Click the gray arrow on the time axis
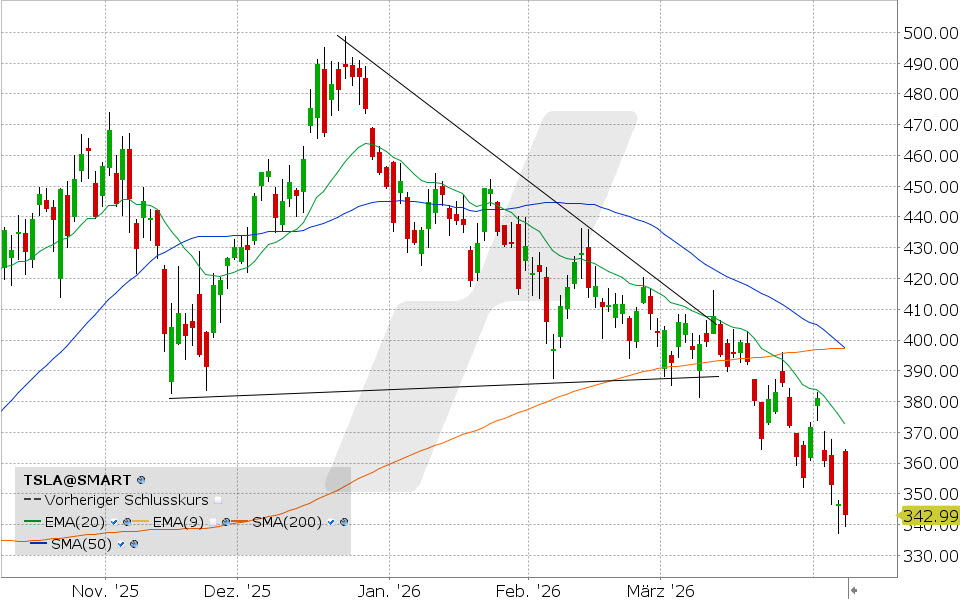 (x=853, y=590)
